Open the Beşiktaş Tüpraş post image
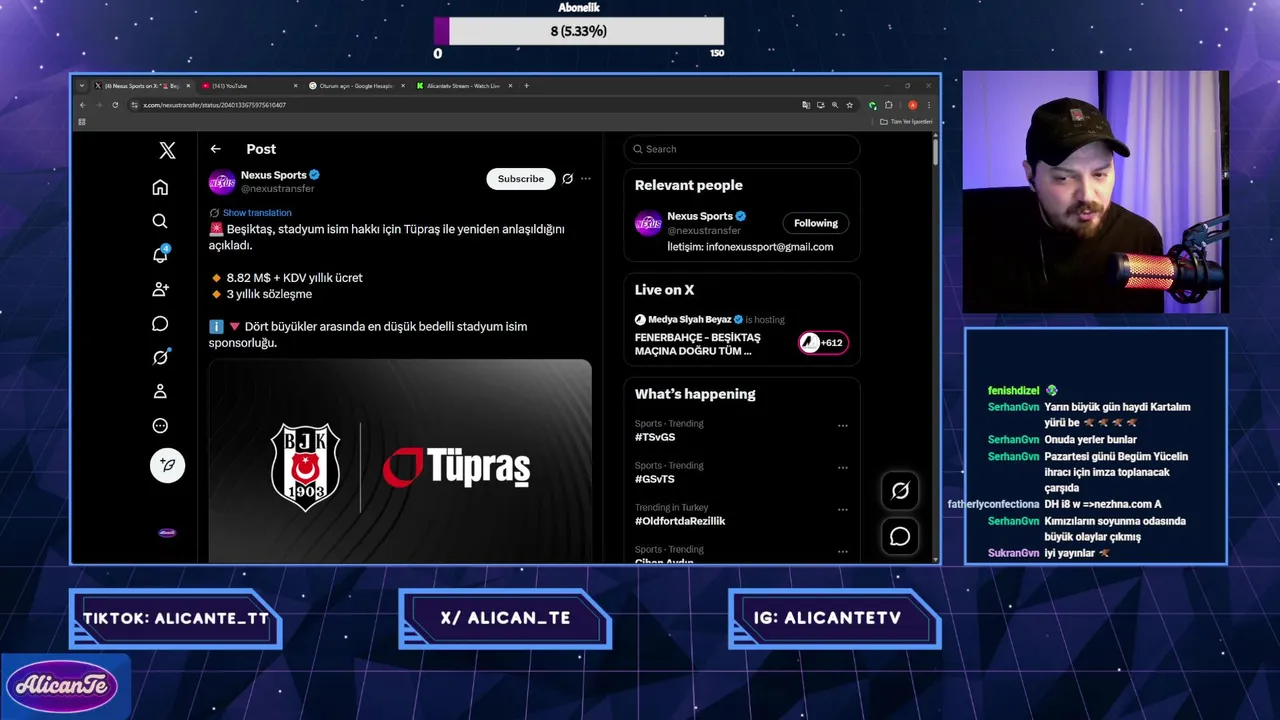1280x720 pixels. [400, 461]
